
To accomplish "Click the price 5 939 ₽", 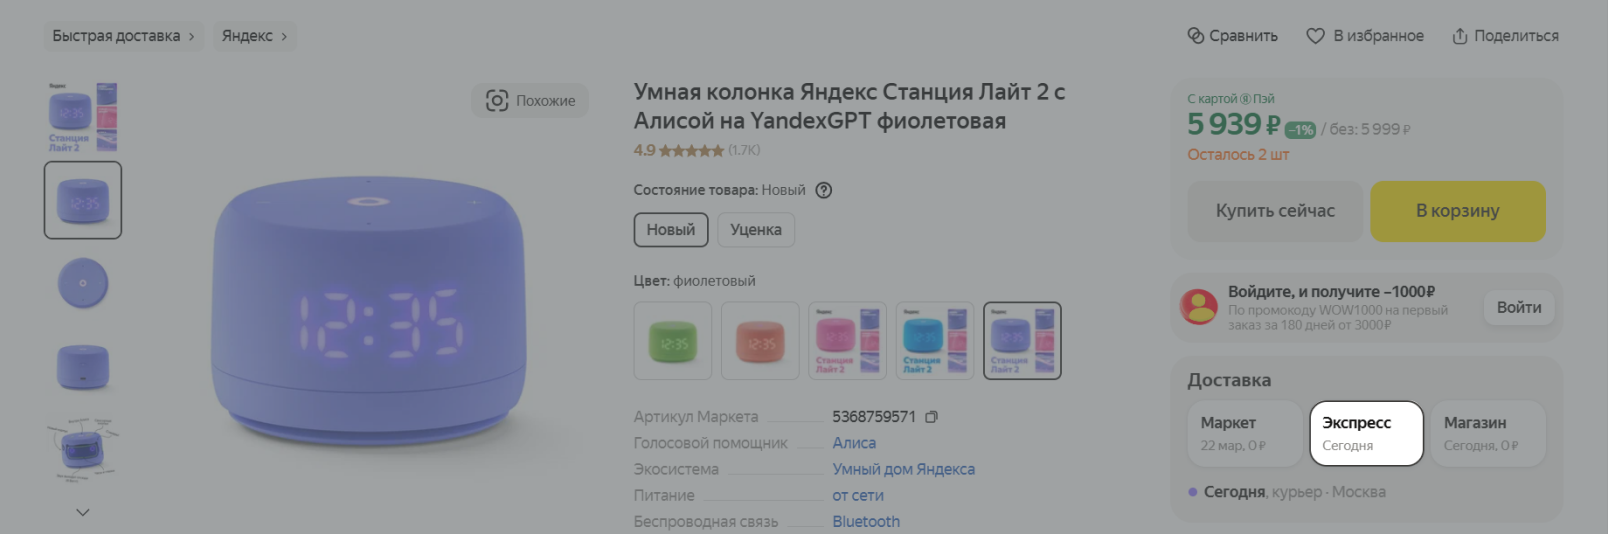I will click(x=1233, y=125).
